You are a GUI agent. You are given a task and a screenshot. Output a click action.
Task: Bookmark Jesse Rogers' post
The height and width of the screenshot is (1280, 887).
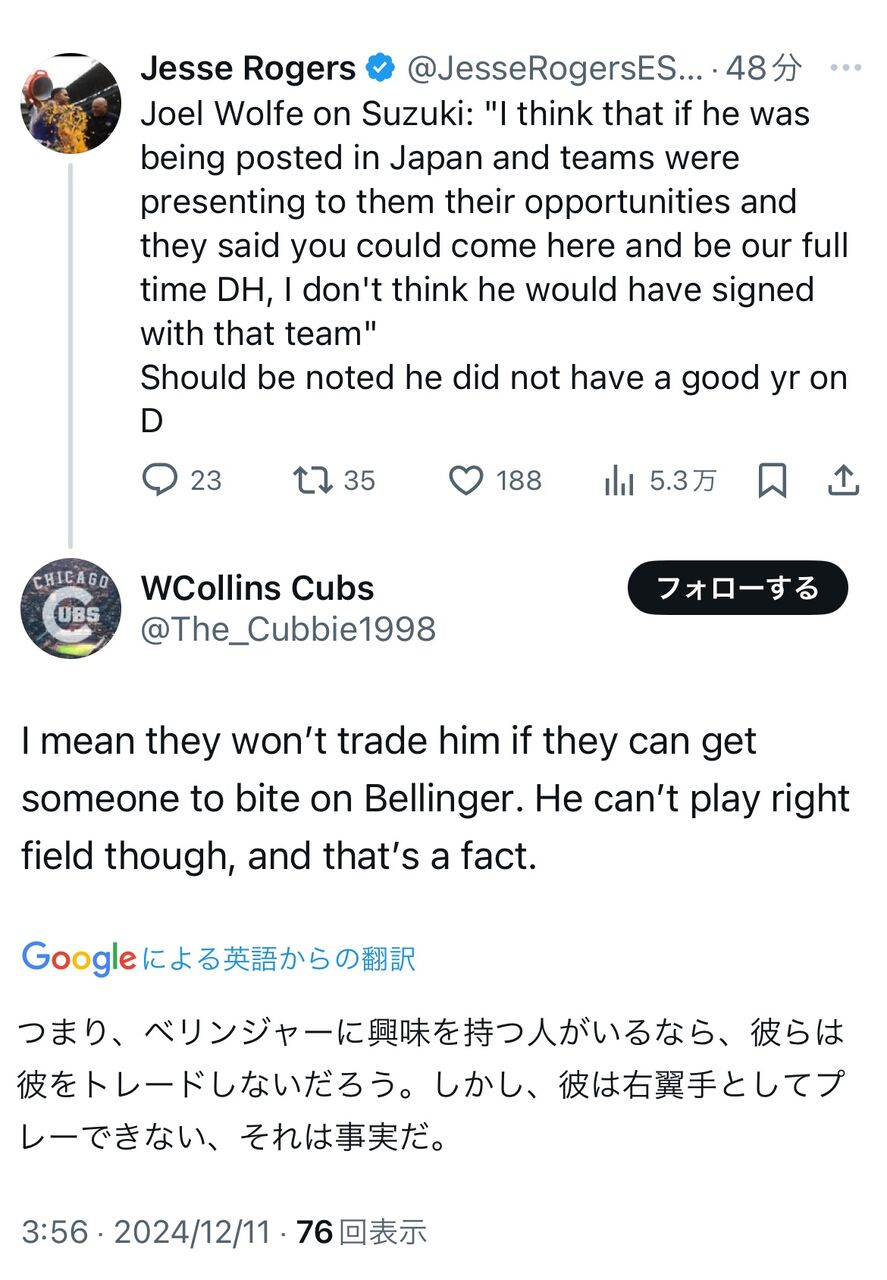772,481
